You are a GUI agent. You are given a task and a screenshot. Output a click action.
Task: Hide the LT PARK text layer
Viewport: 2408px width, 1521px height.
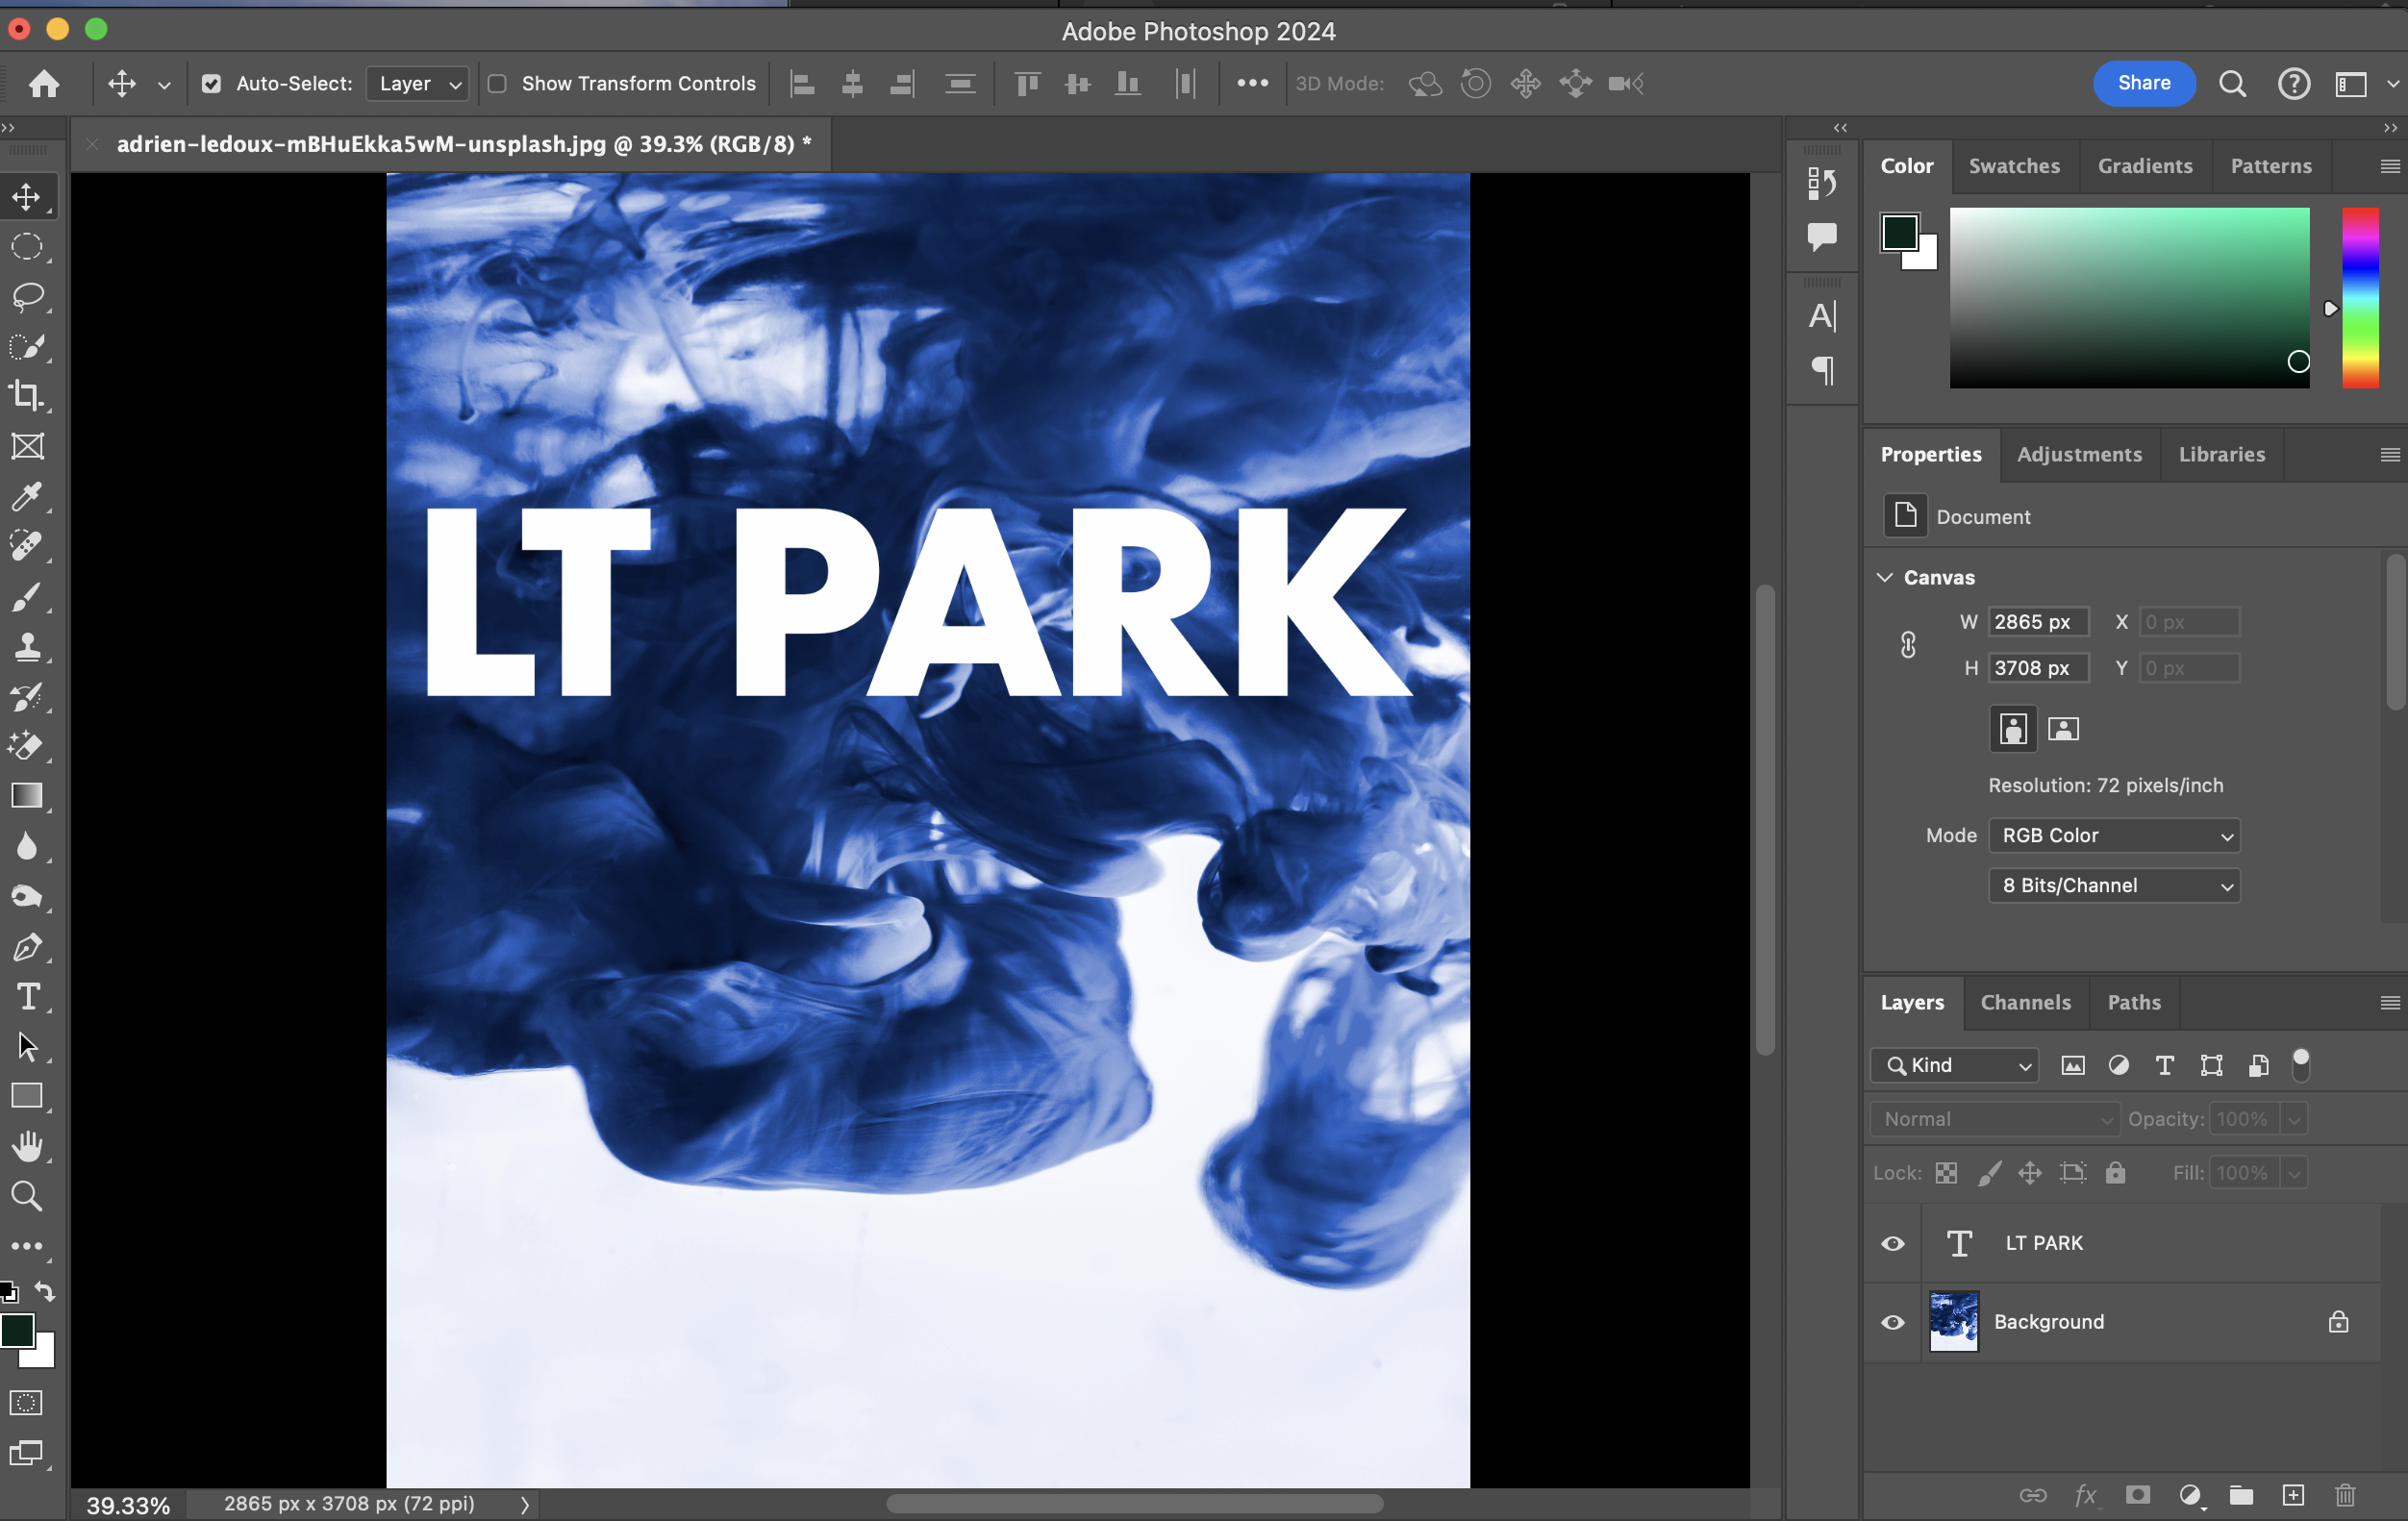(x=1893, y=1243)
